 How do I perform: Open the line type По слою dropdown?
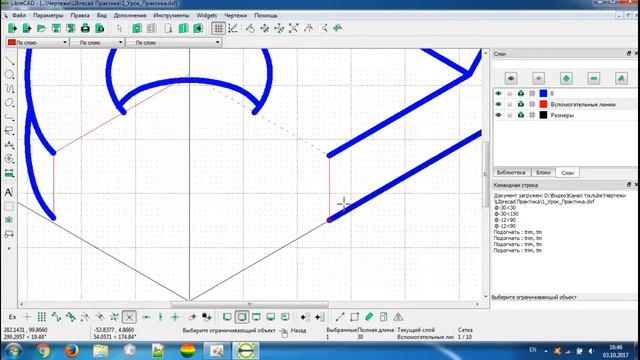(x=173, y=42)
